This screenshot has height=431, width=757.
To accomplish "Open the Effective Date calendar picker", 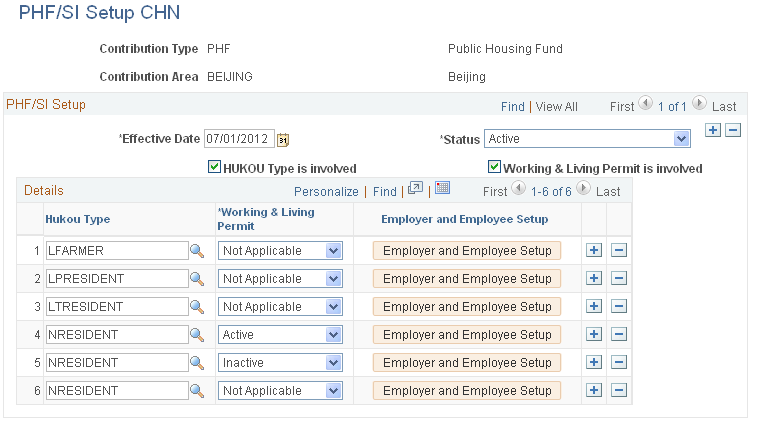I will (283, 139).
